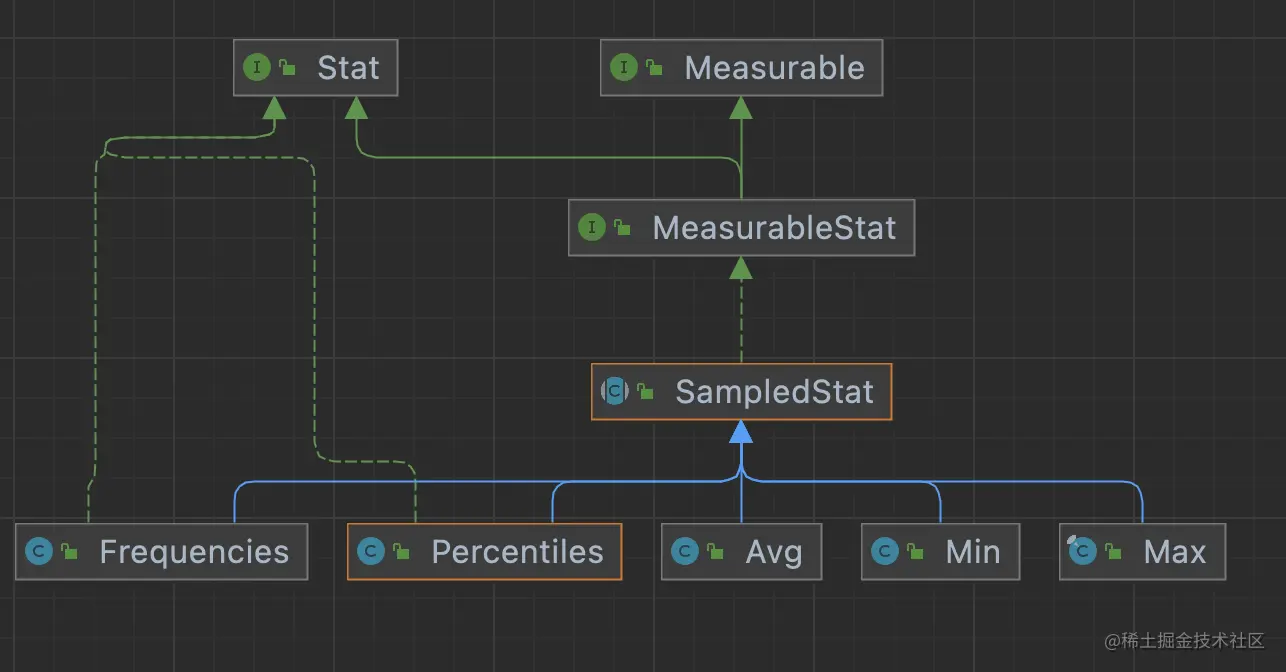Click the class icon on Frequencies

(39, 551)
